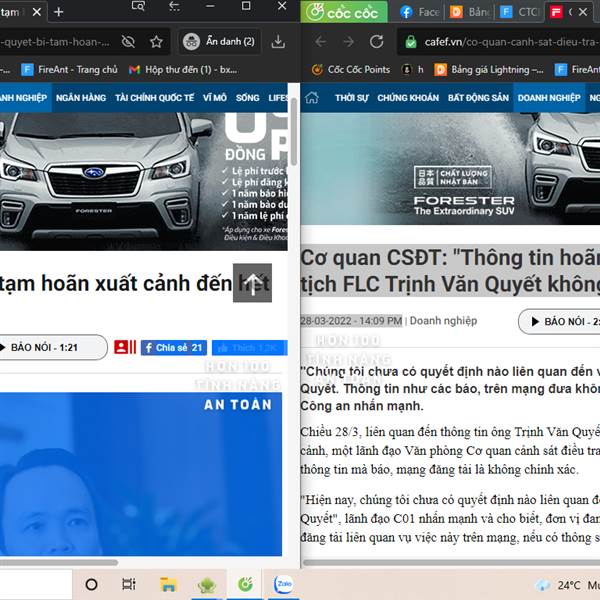Close the active cafef tab in Cốc Cốc
The width and height of the screenshot is (600, 600).
coord(583,12)
